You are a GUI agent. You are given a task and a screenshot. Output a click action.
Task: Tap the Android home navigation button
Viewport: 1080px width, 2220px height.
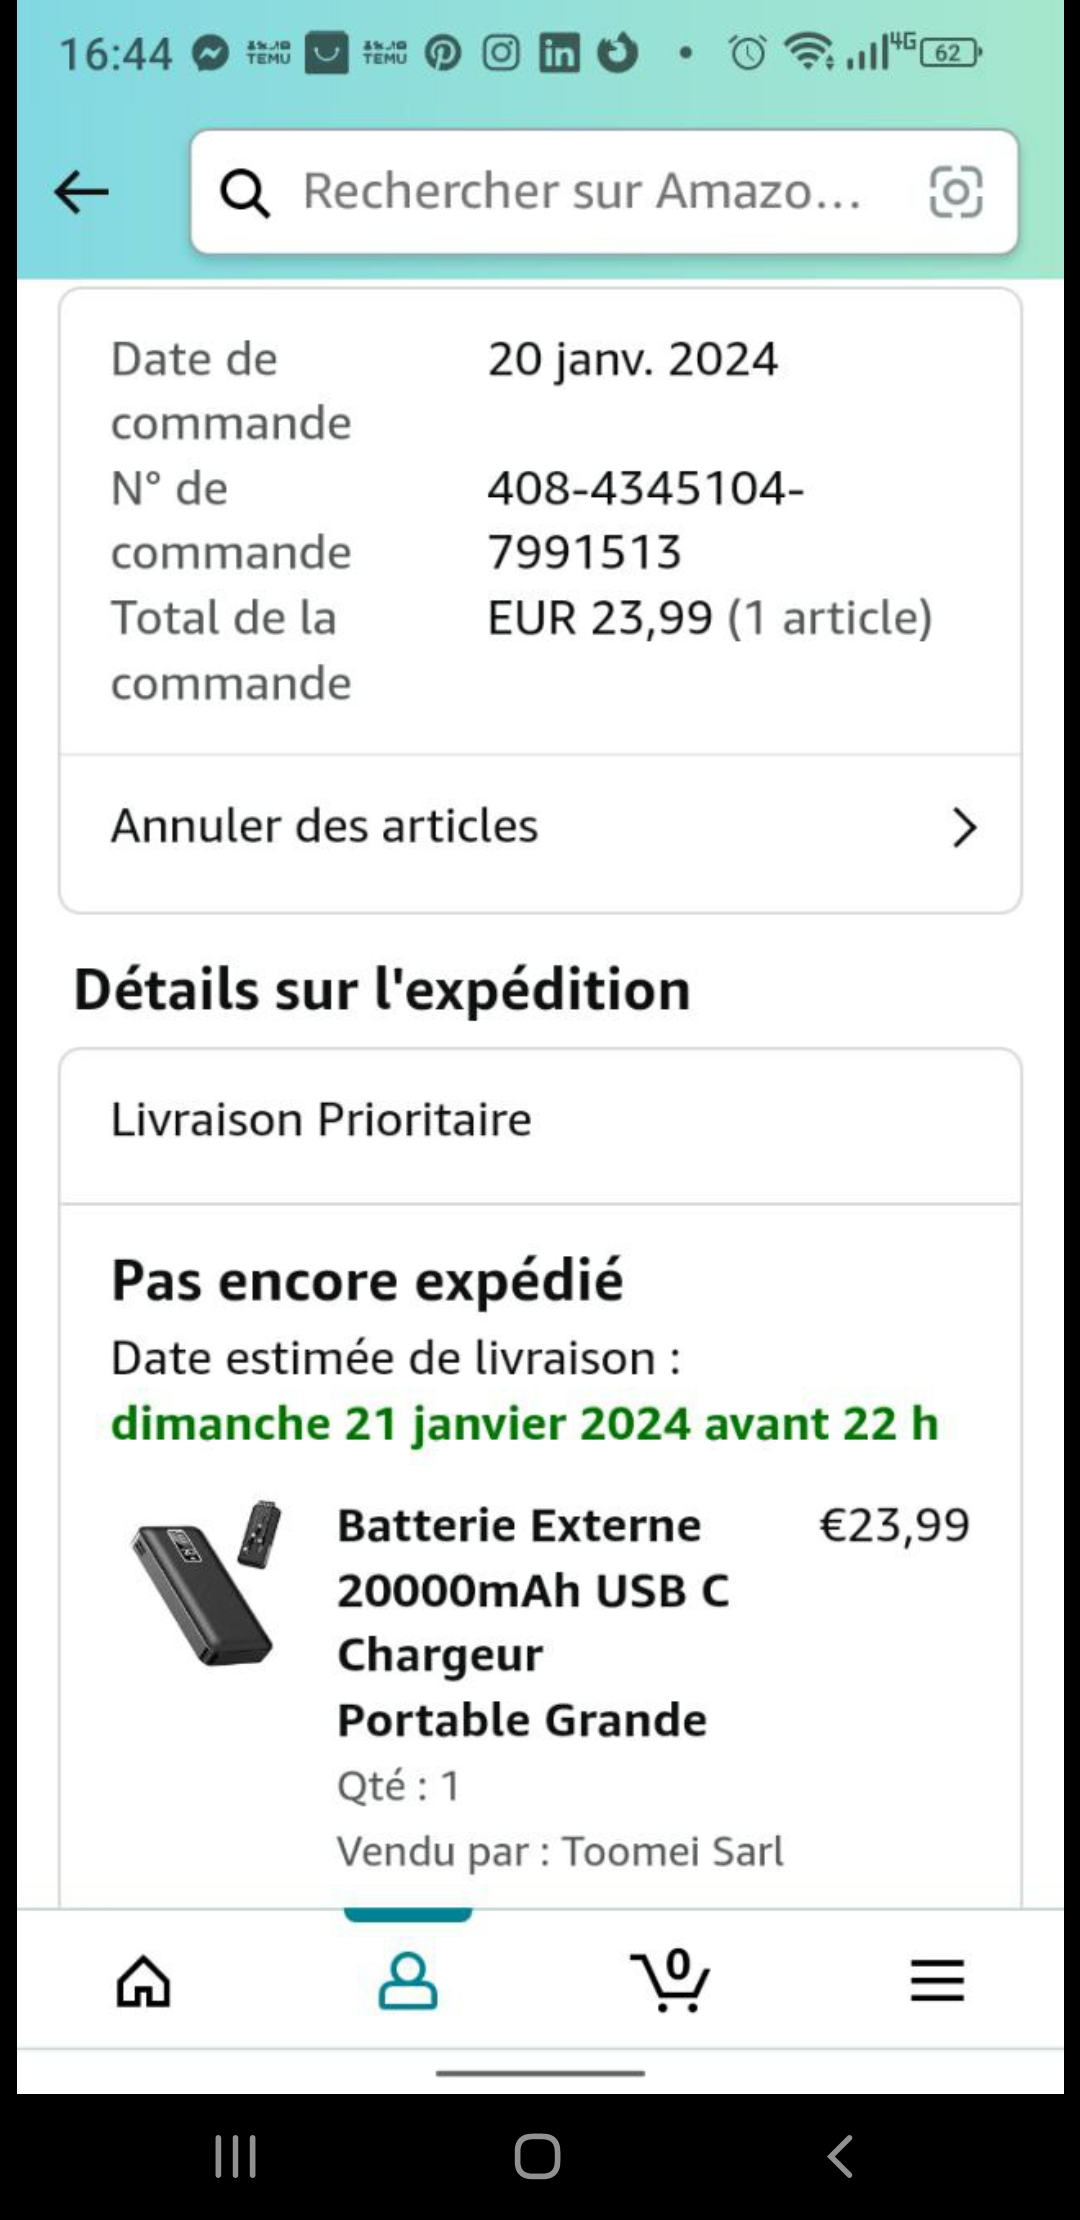point(538,2156)
